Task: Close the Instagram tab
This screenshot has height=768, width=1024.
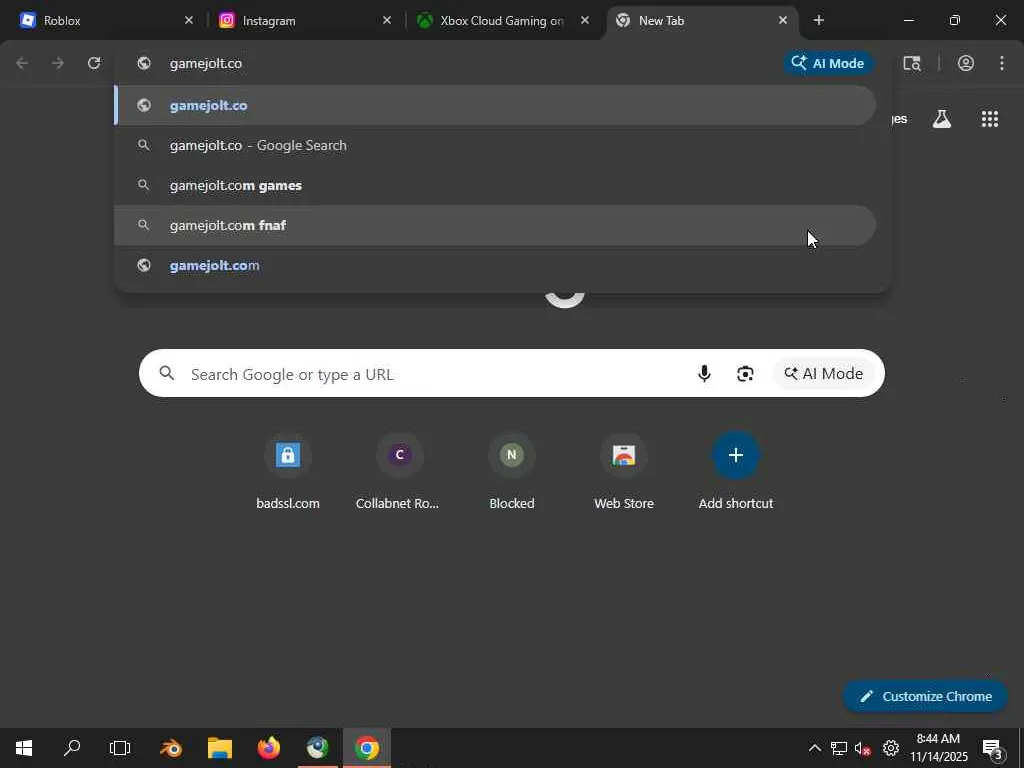Action: click(387, 20)
